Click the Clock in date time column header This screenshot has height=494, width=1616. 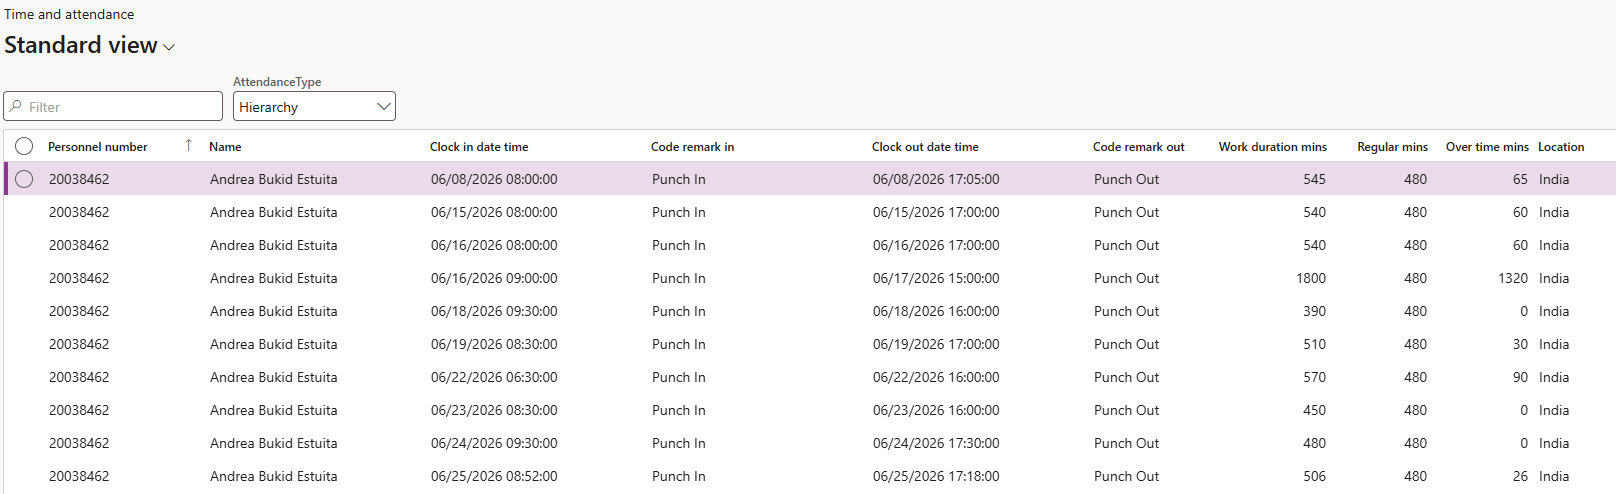tap(479, 147)
